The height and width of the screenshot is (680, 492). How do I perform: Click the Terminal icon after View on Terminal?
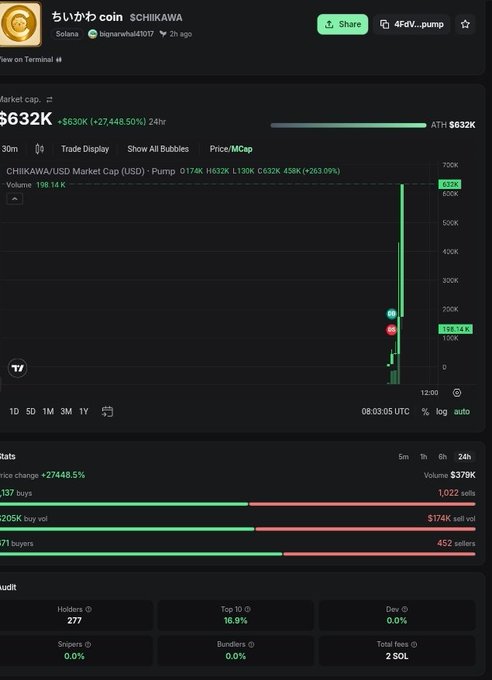[x=59, y=60]
